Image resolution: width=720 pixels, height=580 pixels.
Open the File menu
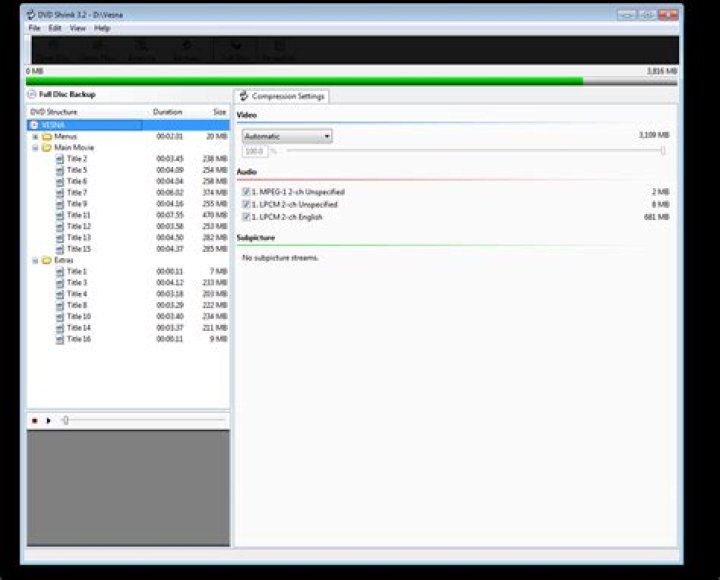click(x=34, y=28)
